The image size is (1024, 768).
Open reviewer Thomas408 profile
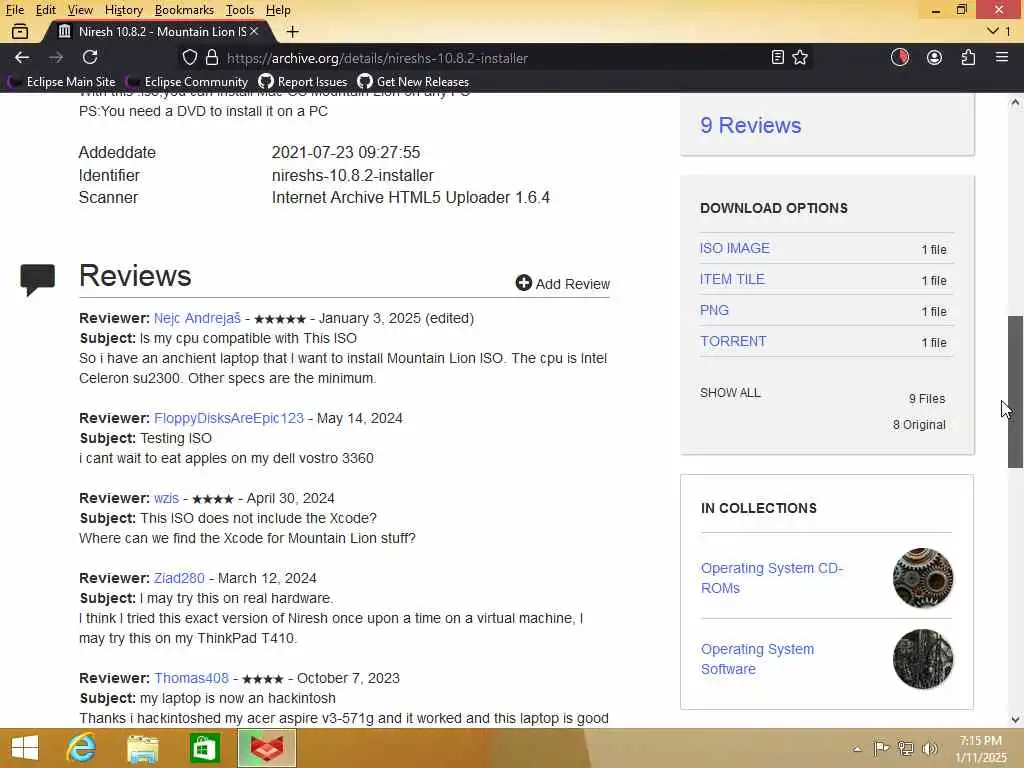191,678
